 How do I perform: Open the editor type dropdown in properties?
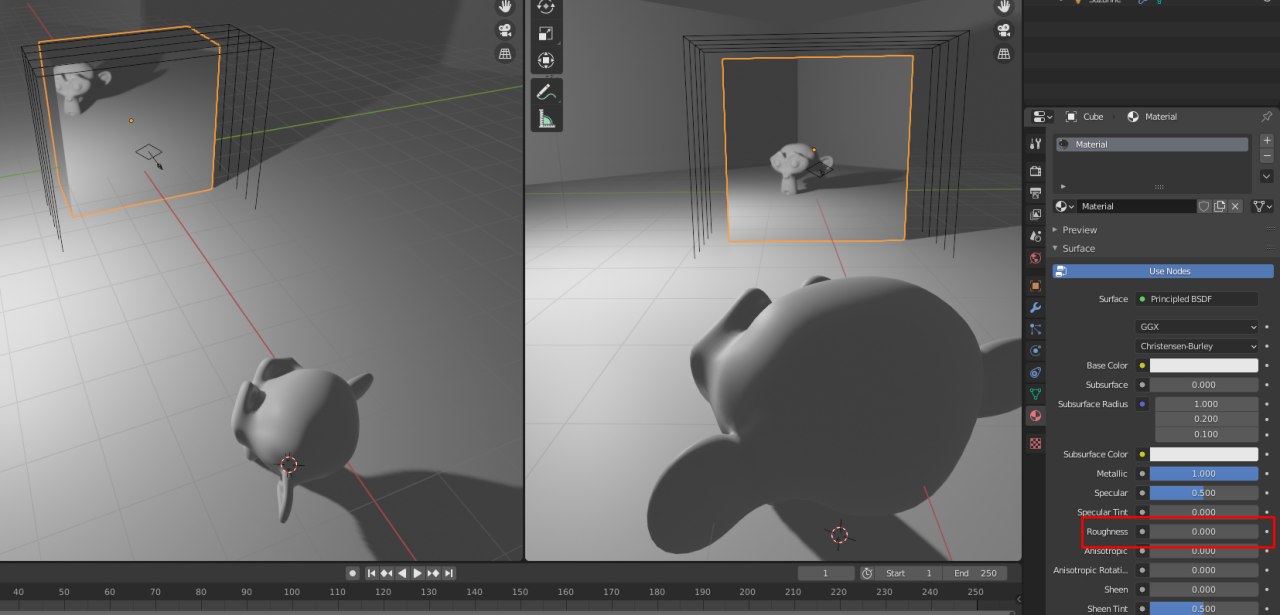tap(1043, 117)
